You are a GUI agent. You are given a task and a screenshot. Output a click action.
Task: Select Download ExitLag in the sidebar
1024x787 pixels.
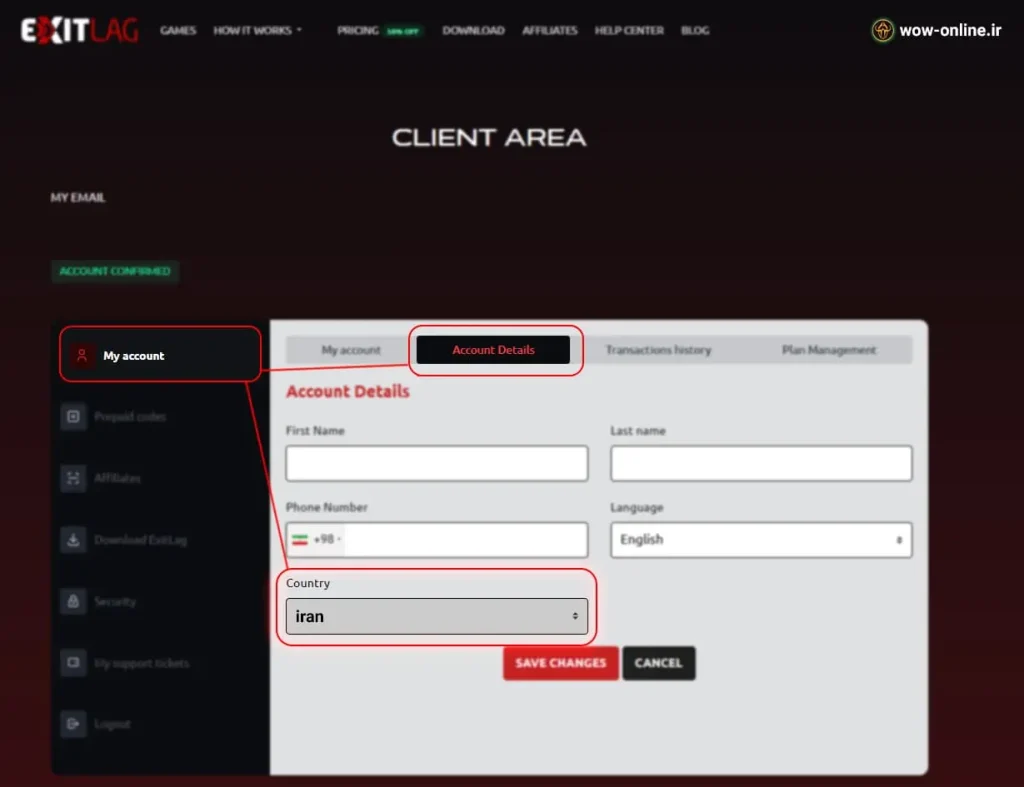(140, 540)
